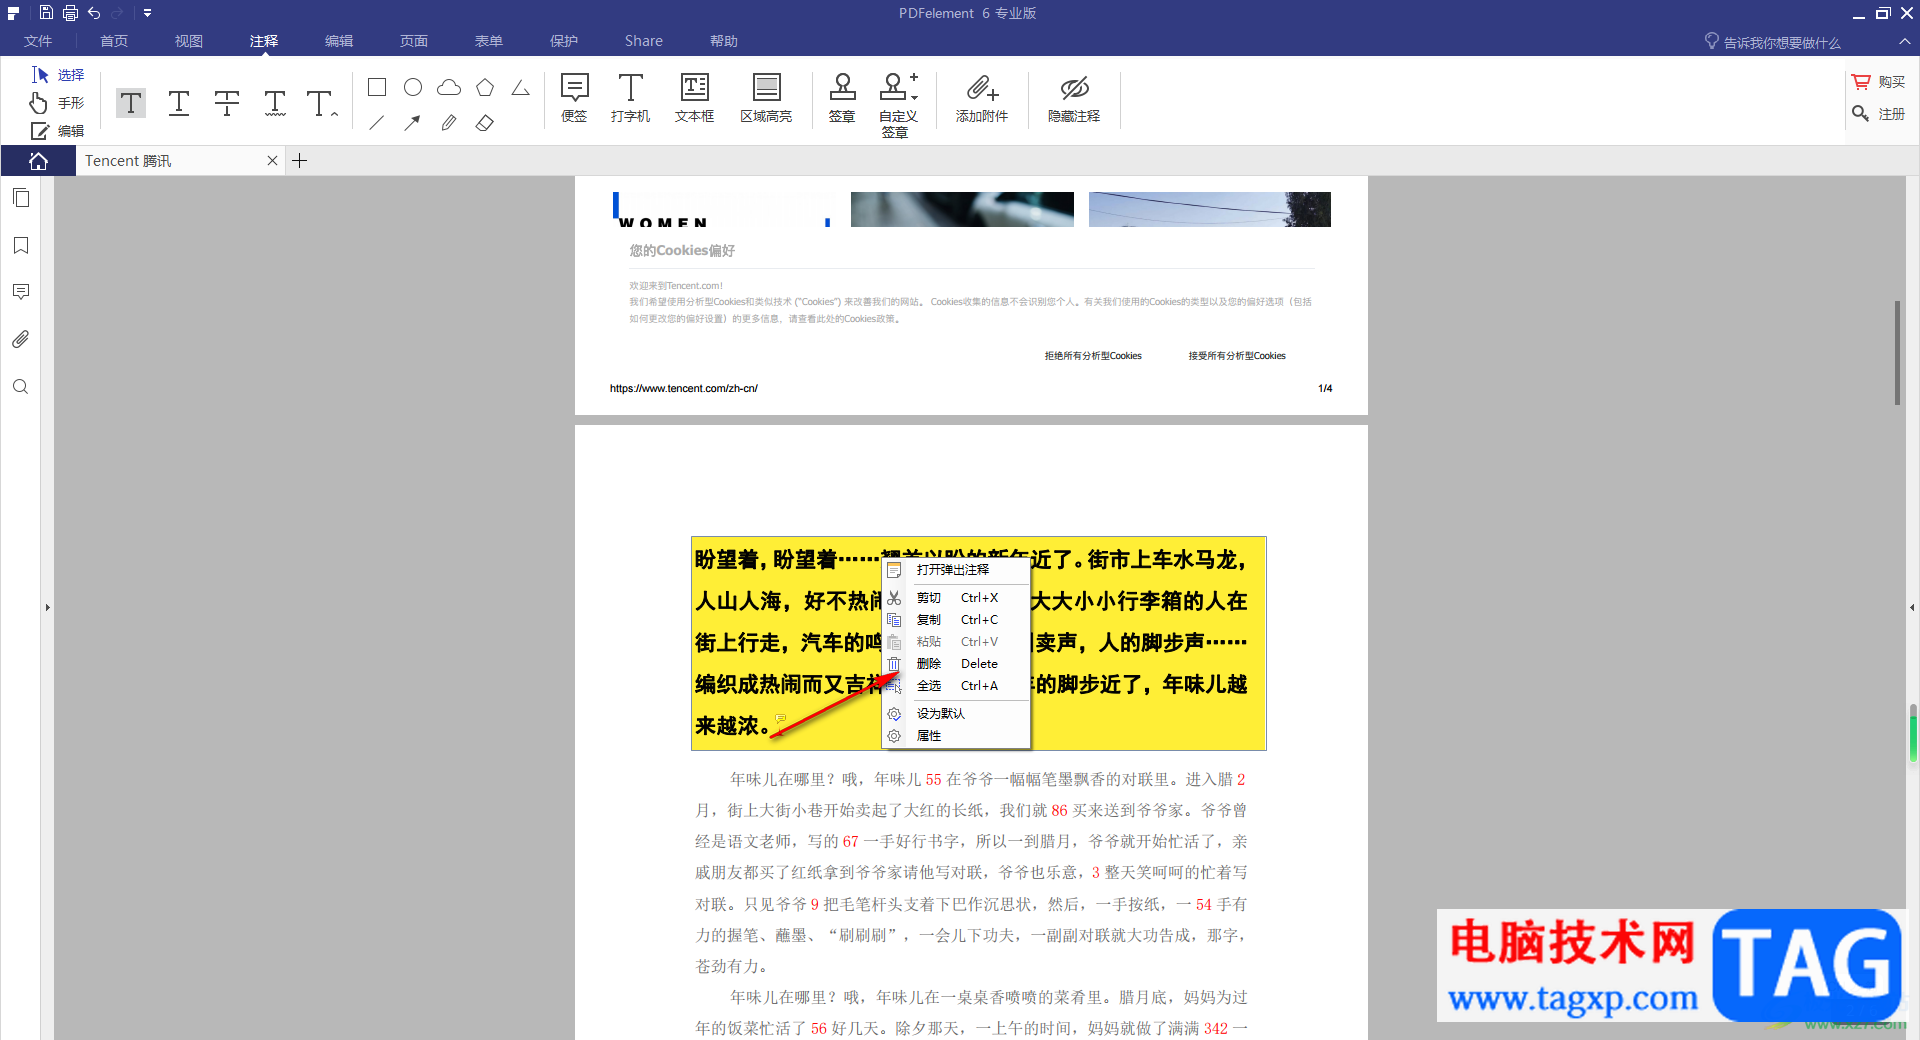Image resolution: width=1920 pixels, height=1040 pixels.
Task: Activate the 选择 select mode
Action: coord(57,75)
